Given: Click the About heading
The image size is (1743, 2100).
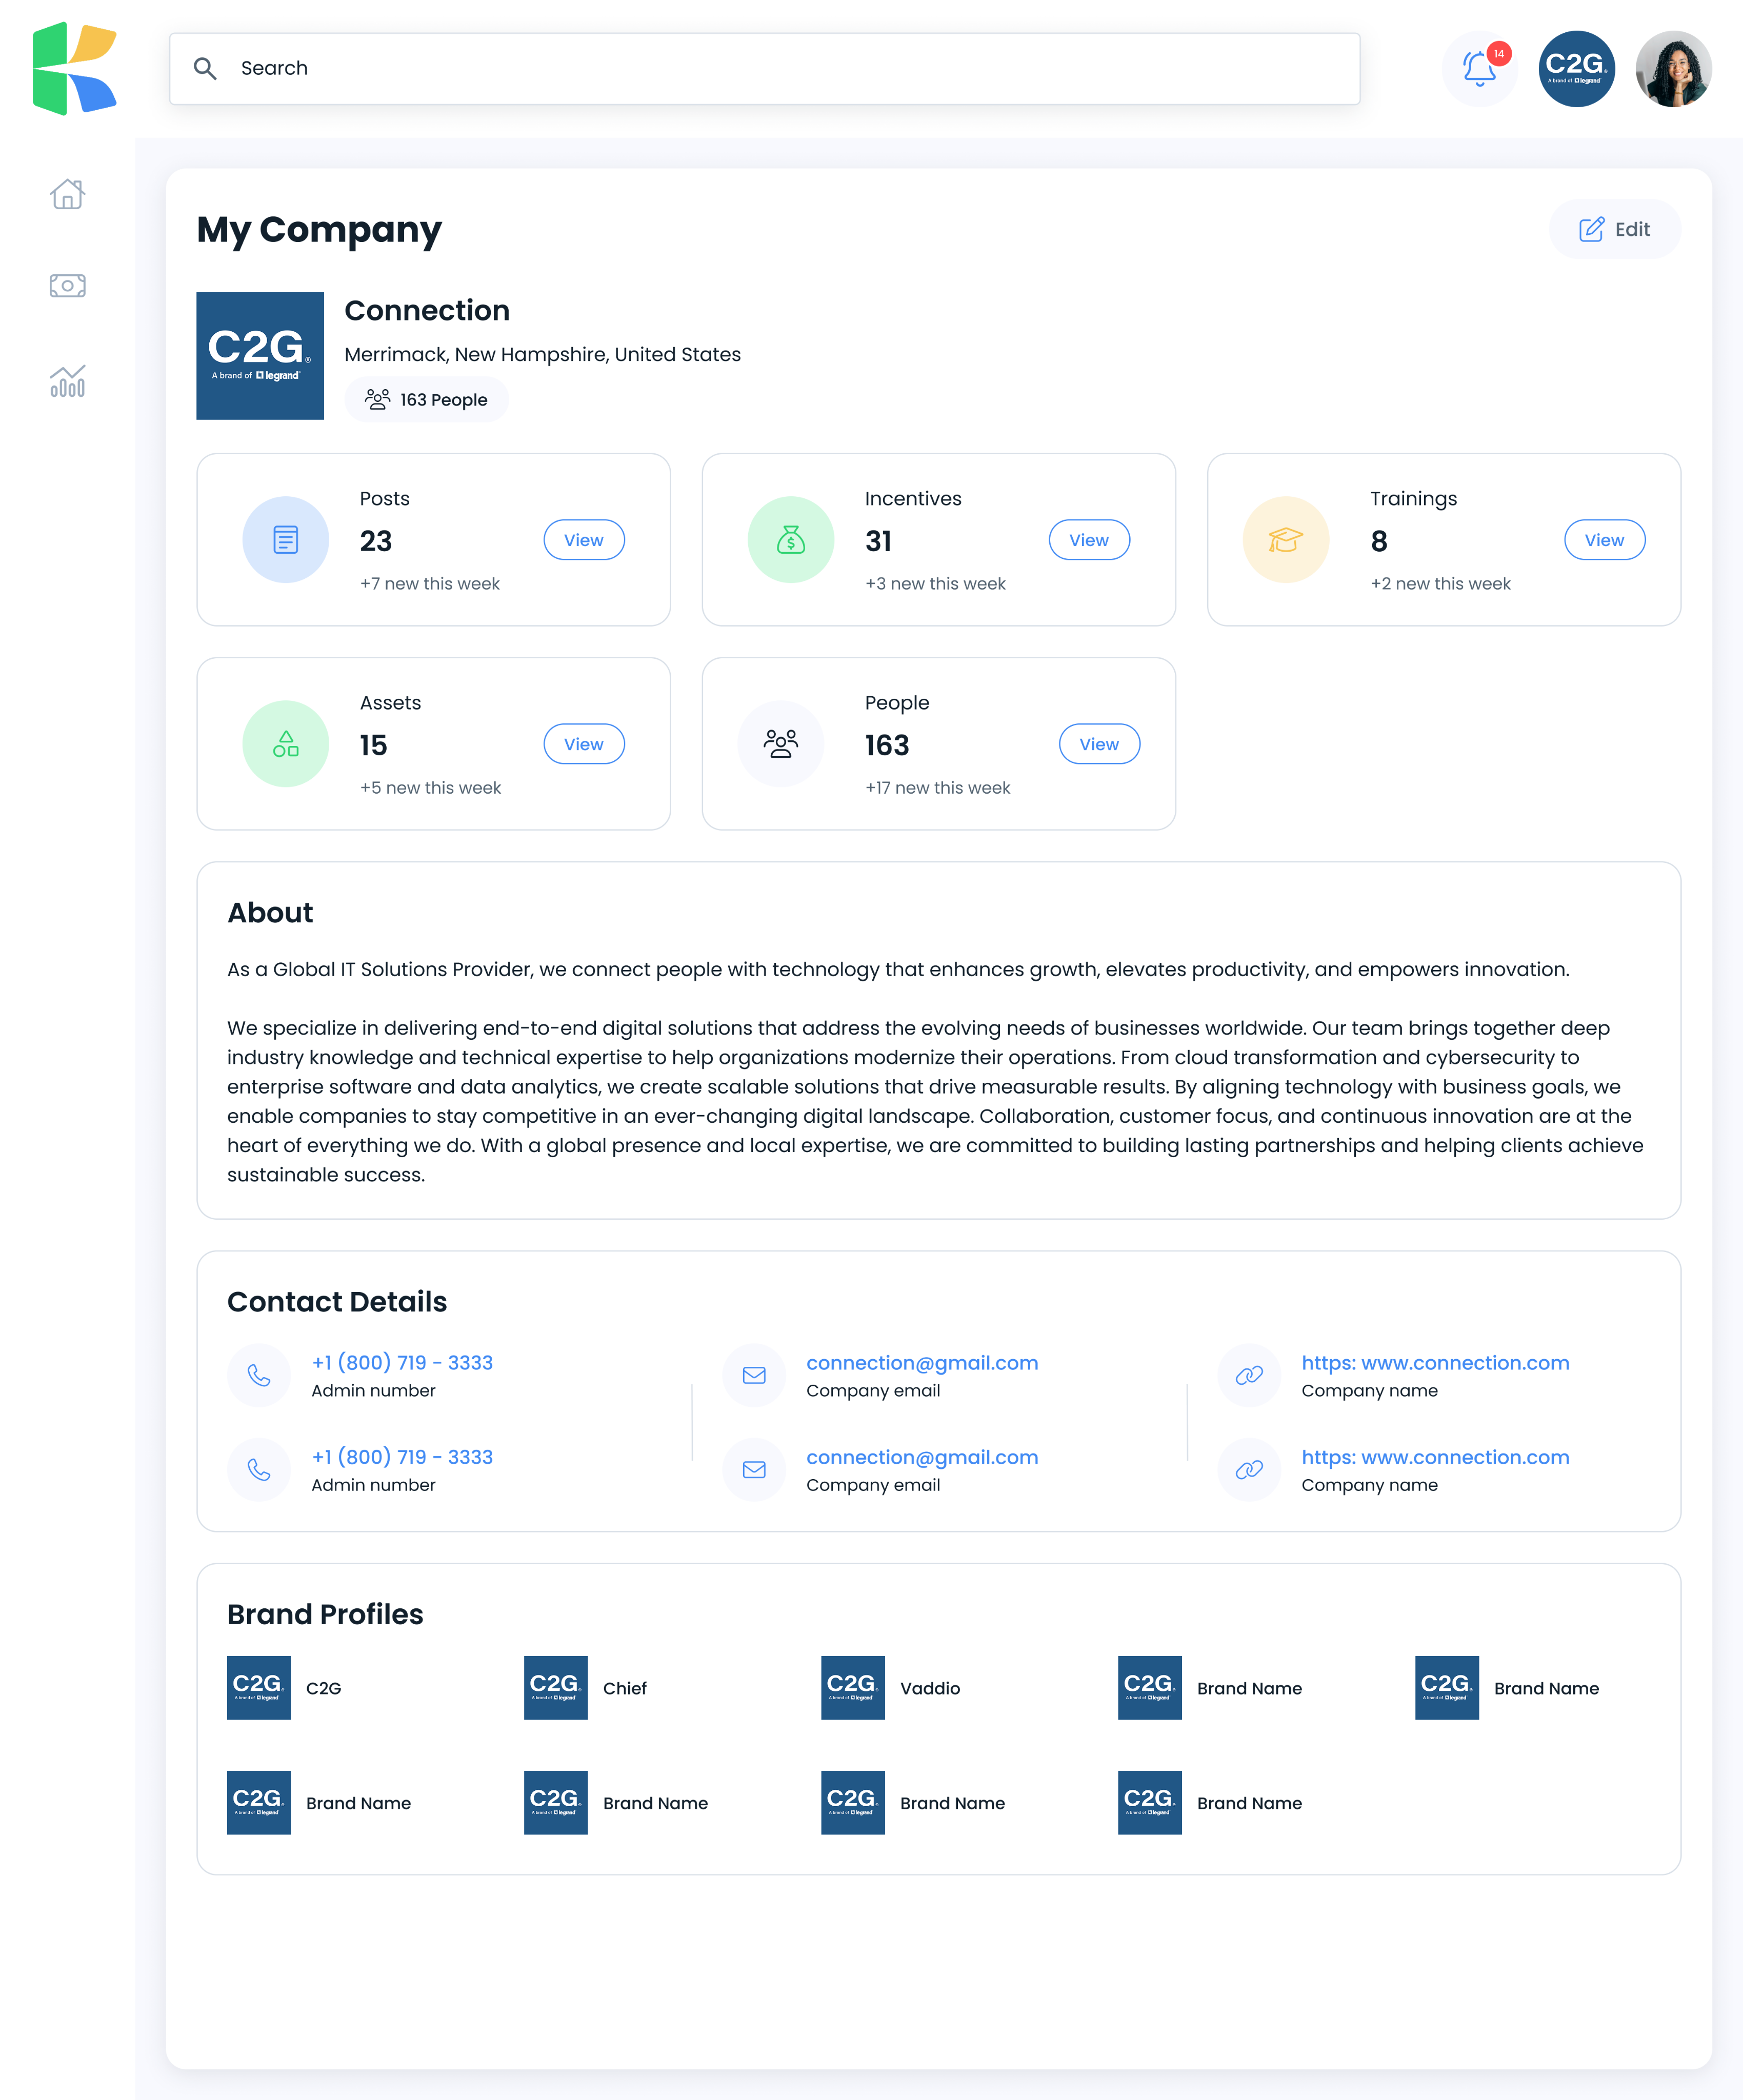Looking at the screenshot, I should click(270, 913).
